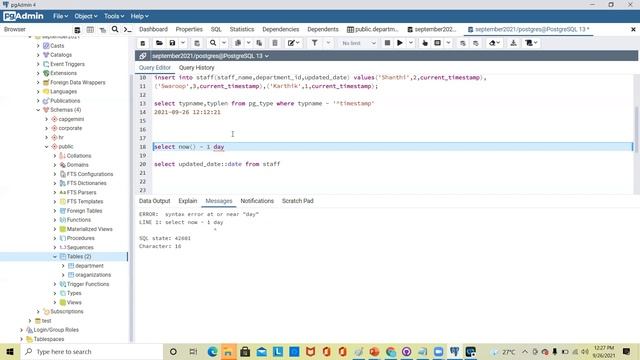
Task: Close the tab panel with X button
Action: coord(633,29)
